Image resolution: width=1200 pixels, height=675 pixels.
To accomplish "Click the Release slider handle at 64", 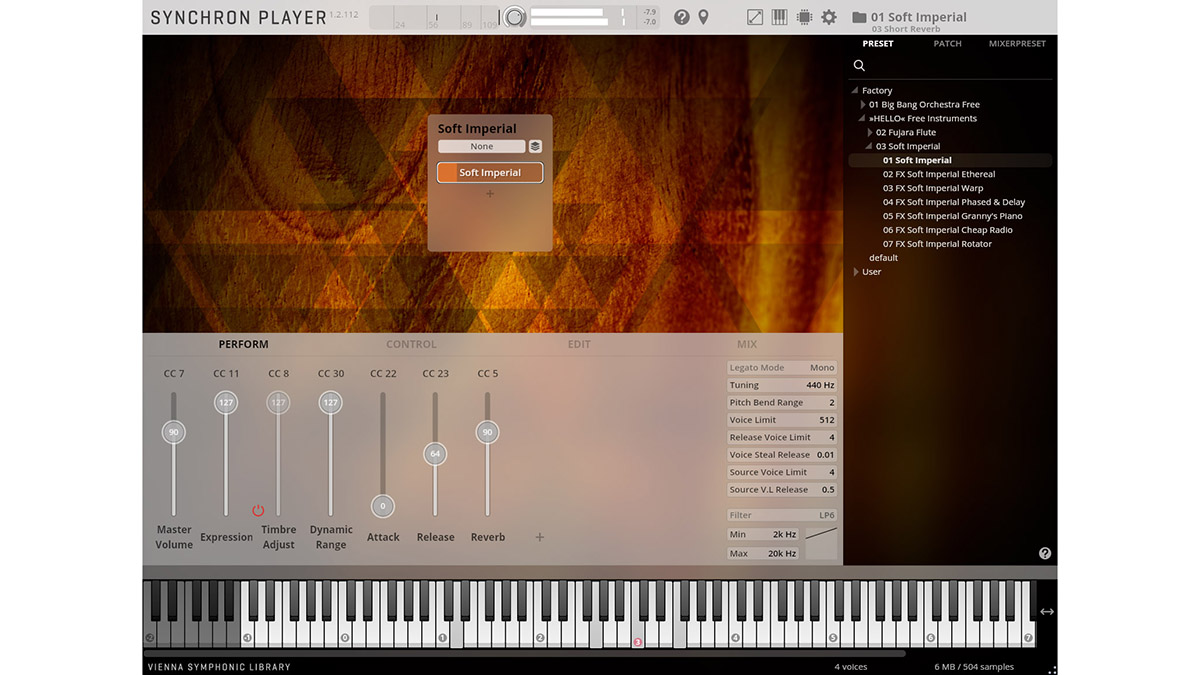I will tap(435, 453).
